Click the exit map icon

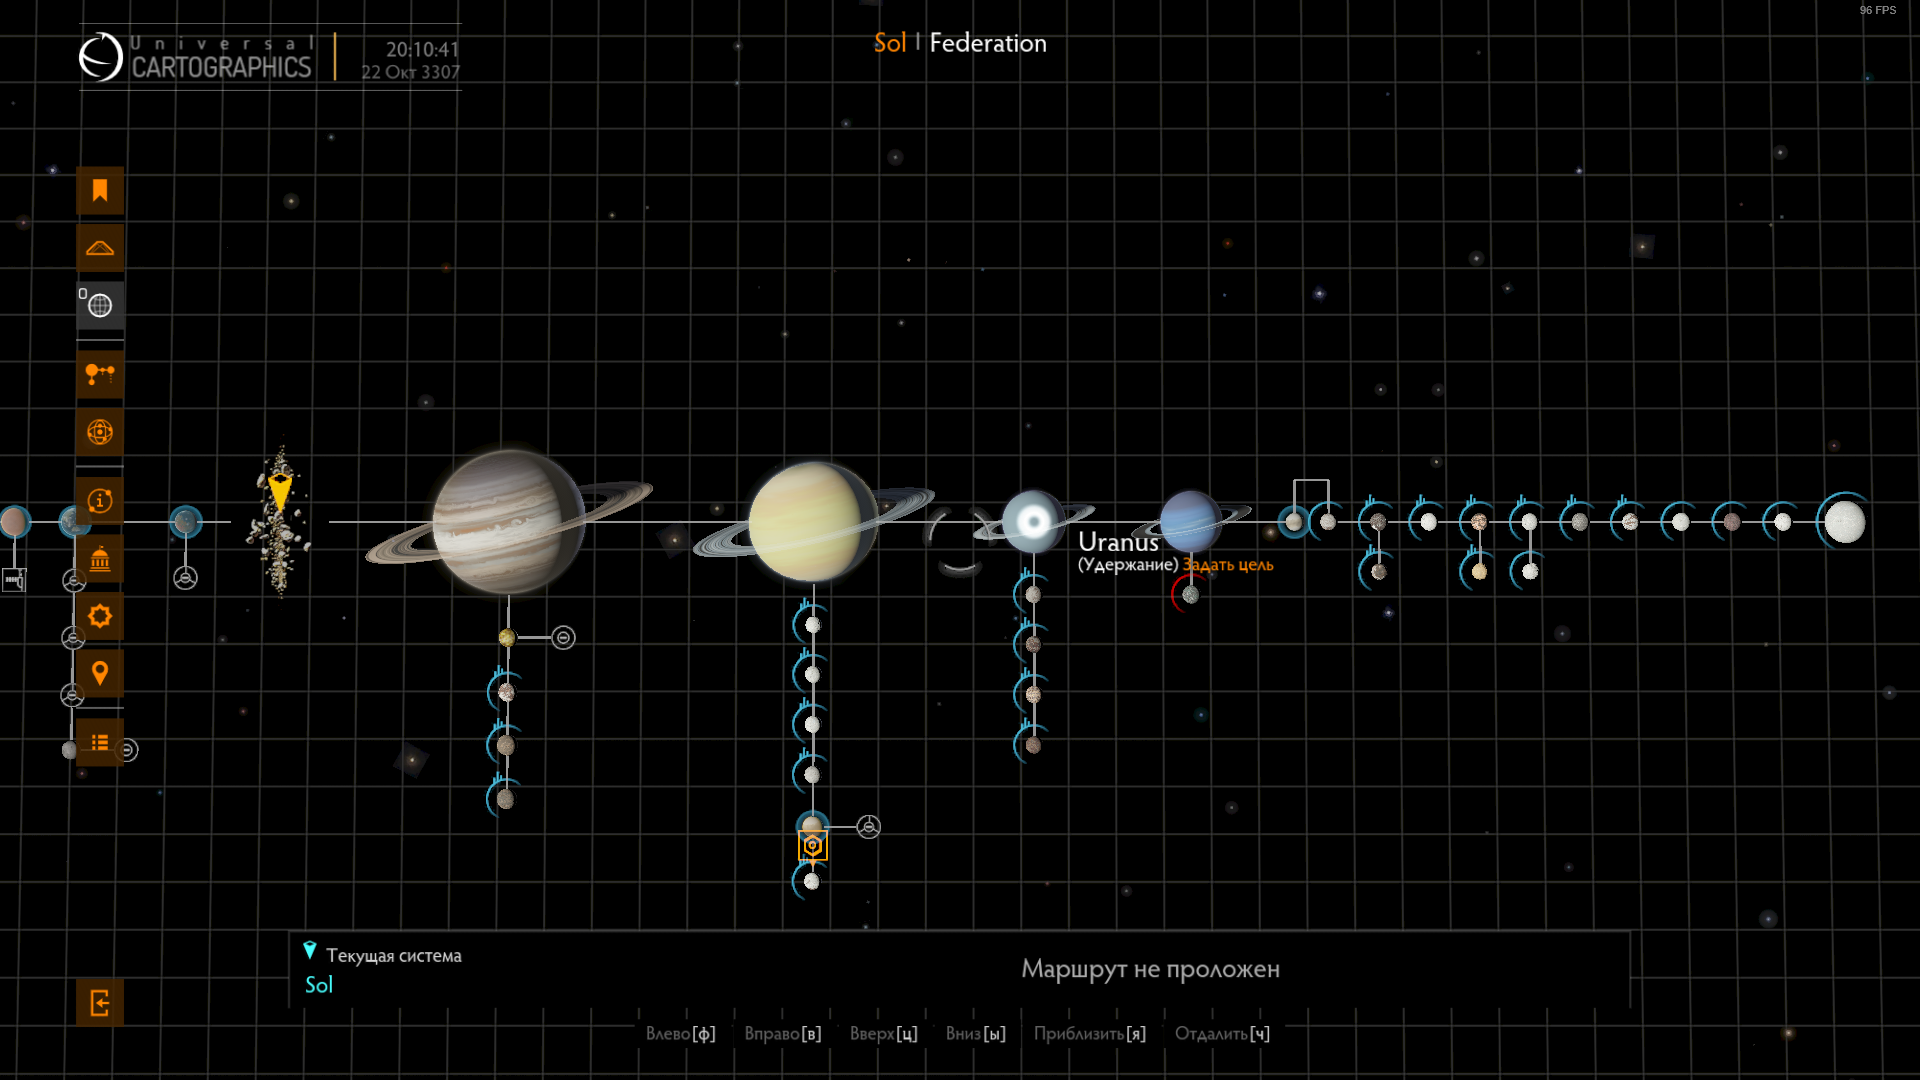pos(100,1003)
